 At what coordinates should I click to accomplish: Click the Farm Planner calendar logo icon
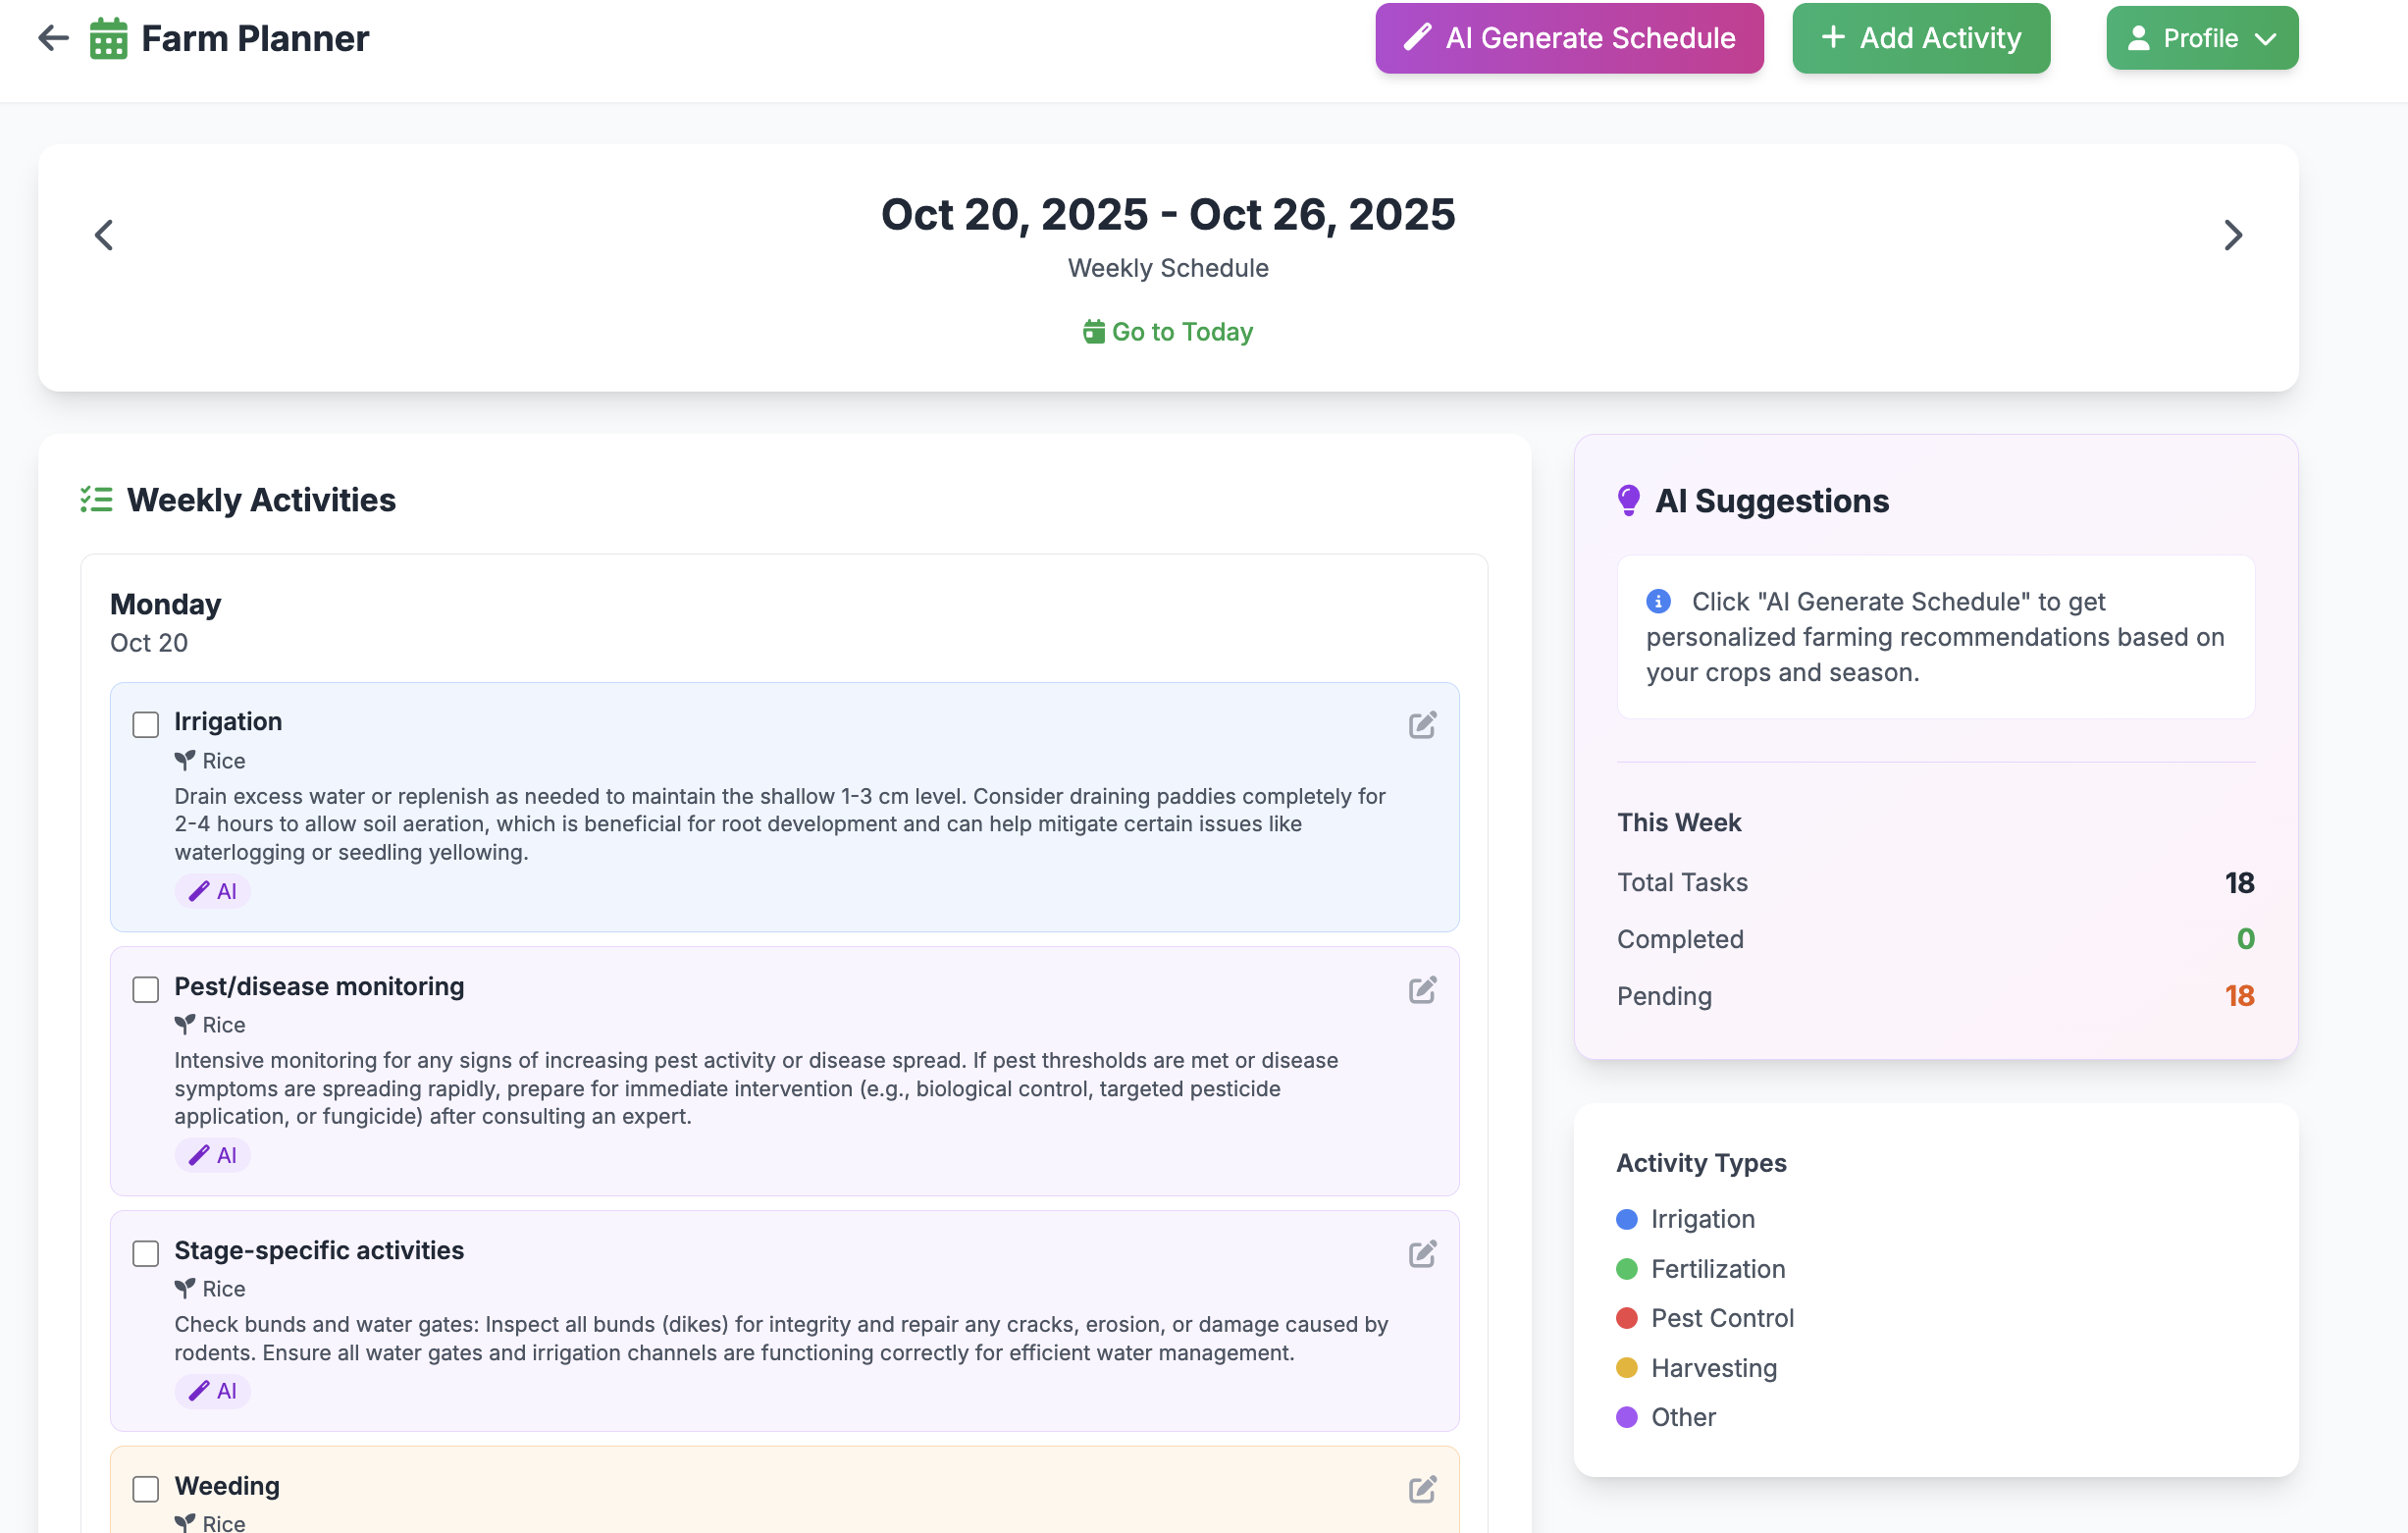[108, 39]
